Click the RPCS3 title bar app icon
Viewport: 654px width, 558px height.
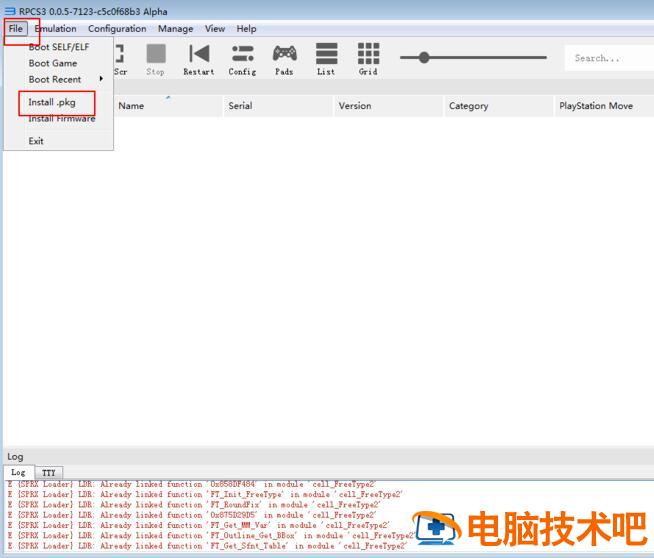(10, 11)
